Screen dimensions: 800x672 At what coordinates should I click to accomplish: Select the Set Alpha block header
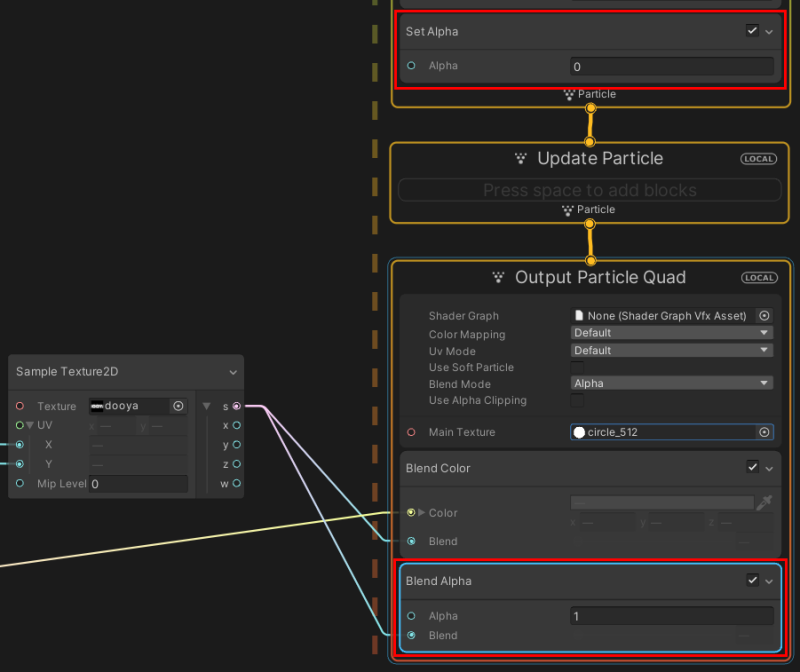[590, 31]
